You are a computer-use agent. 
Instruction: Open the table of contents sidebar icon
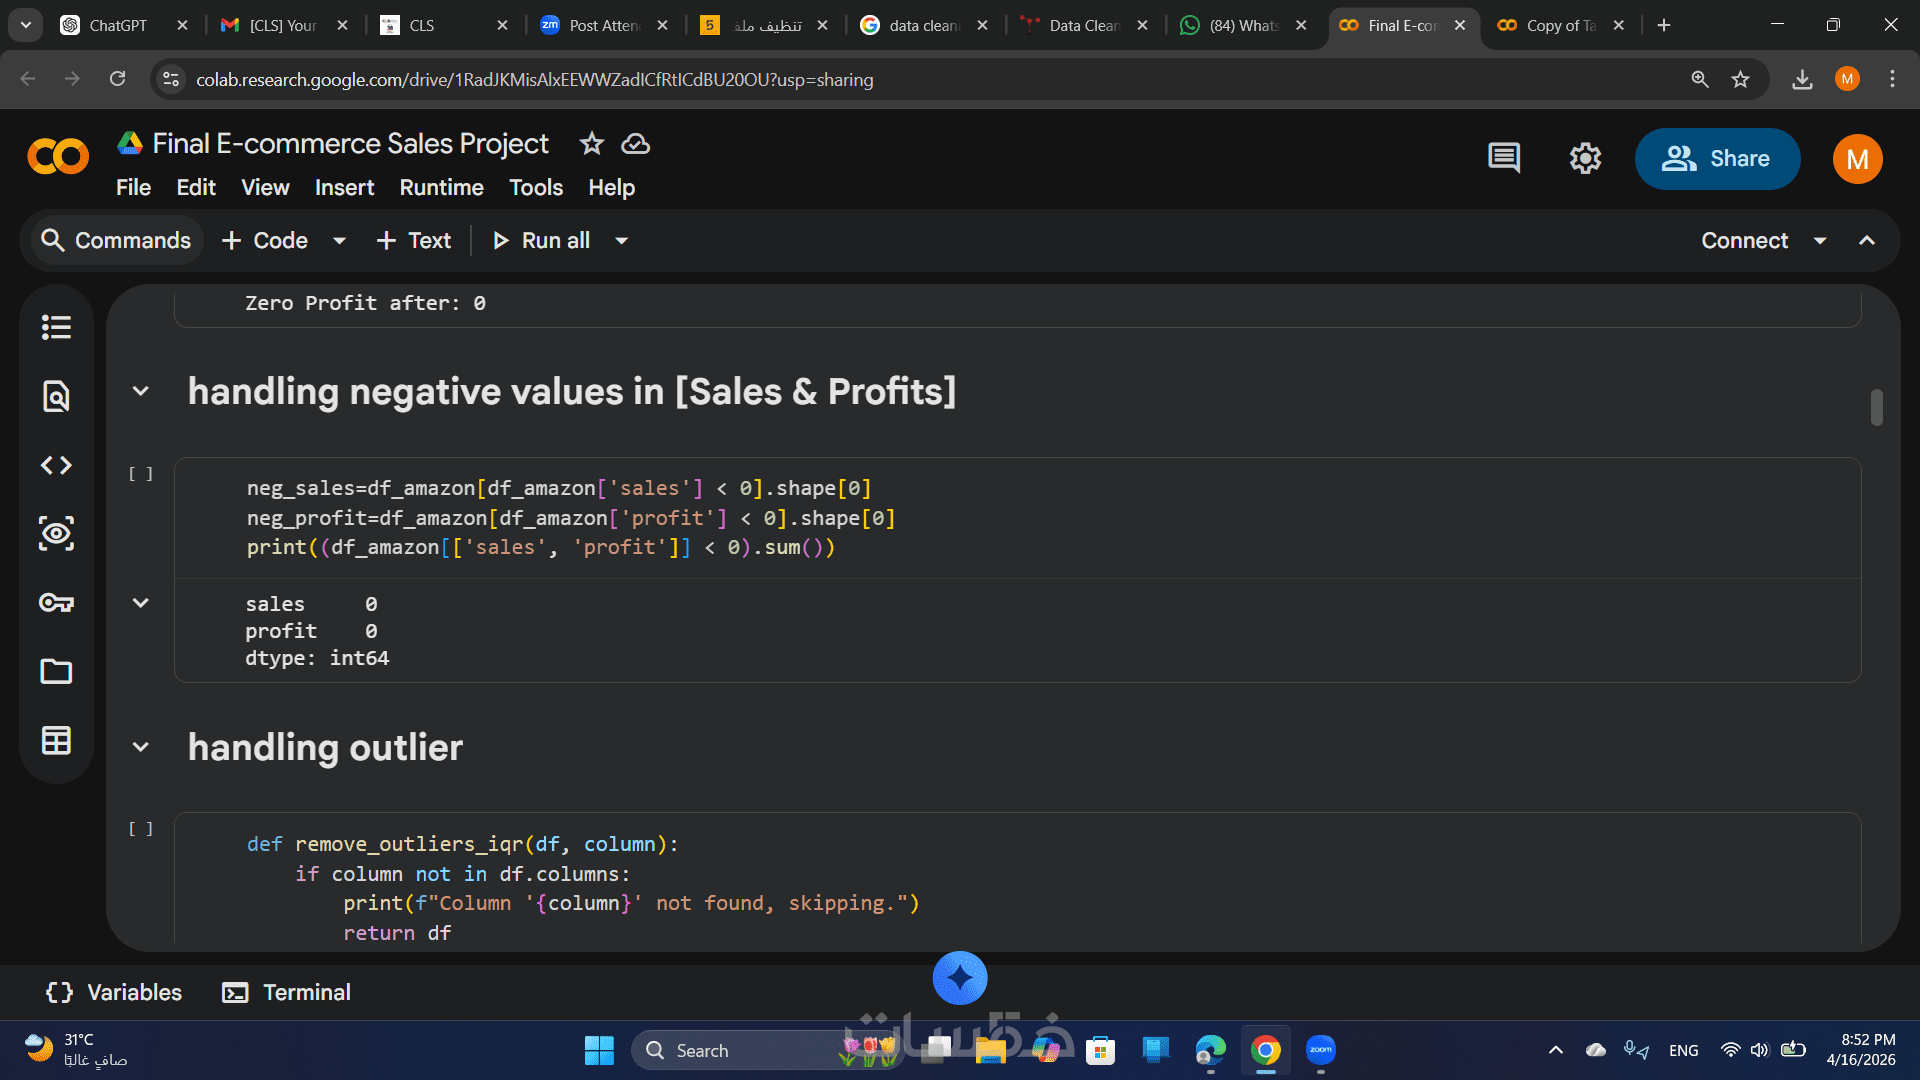pyautogui.click(x=56, y=327)
